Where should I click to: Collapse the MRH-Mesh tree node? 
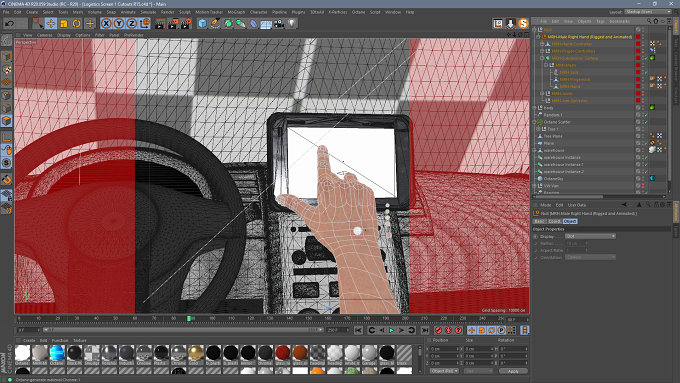coord(546,65)
